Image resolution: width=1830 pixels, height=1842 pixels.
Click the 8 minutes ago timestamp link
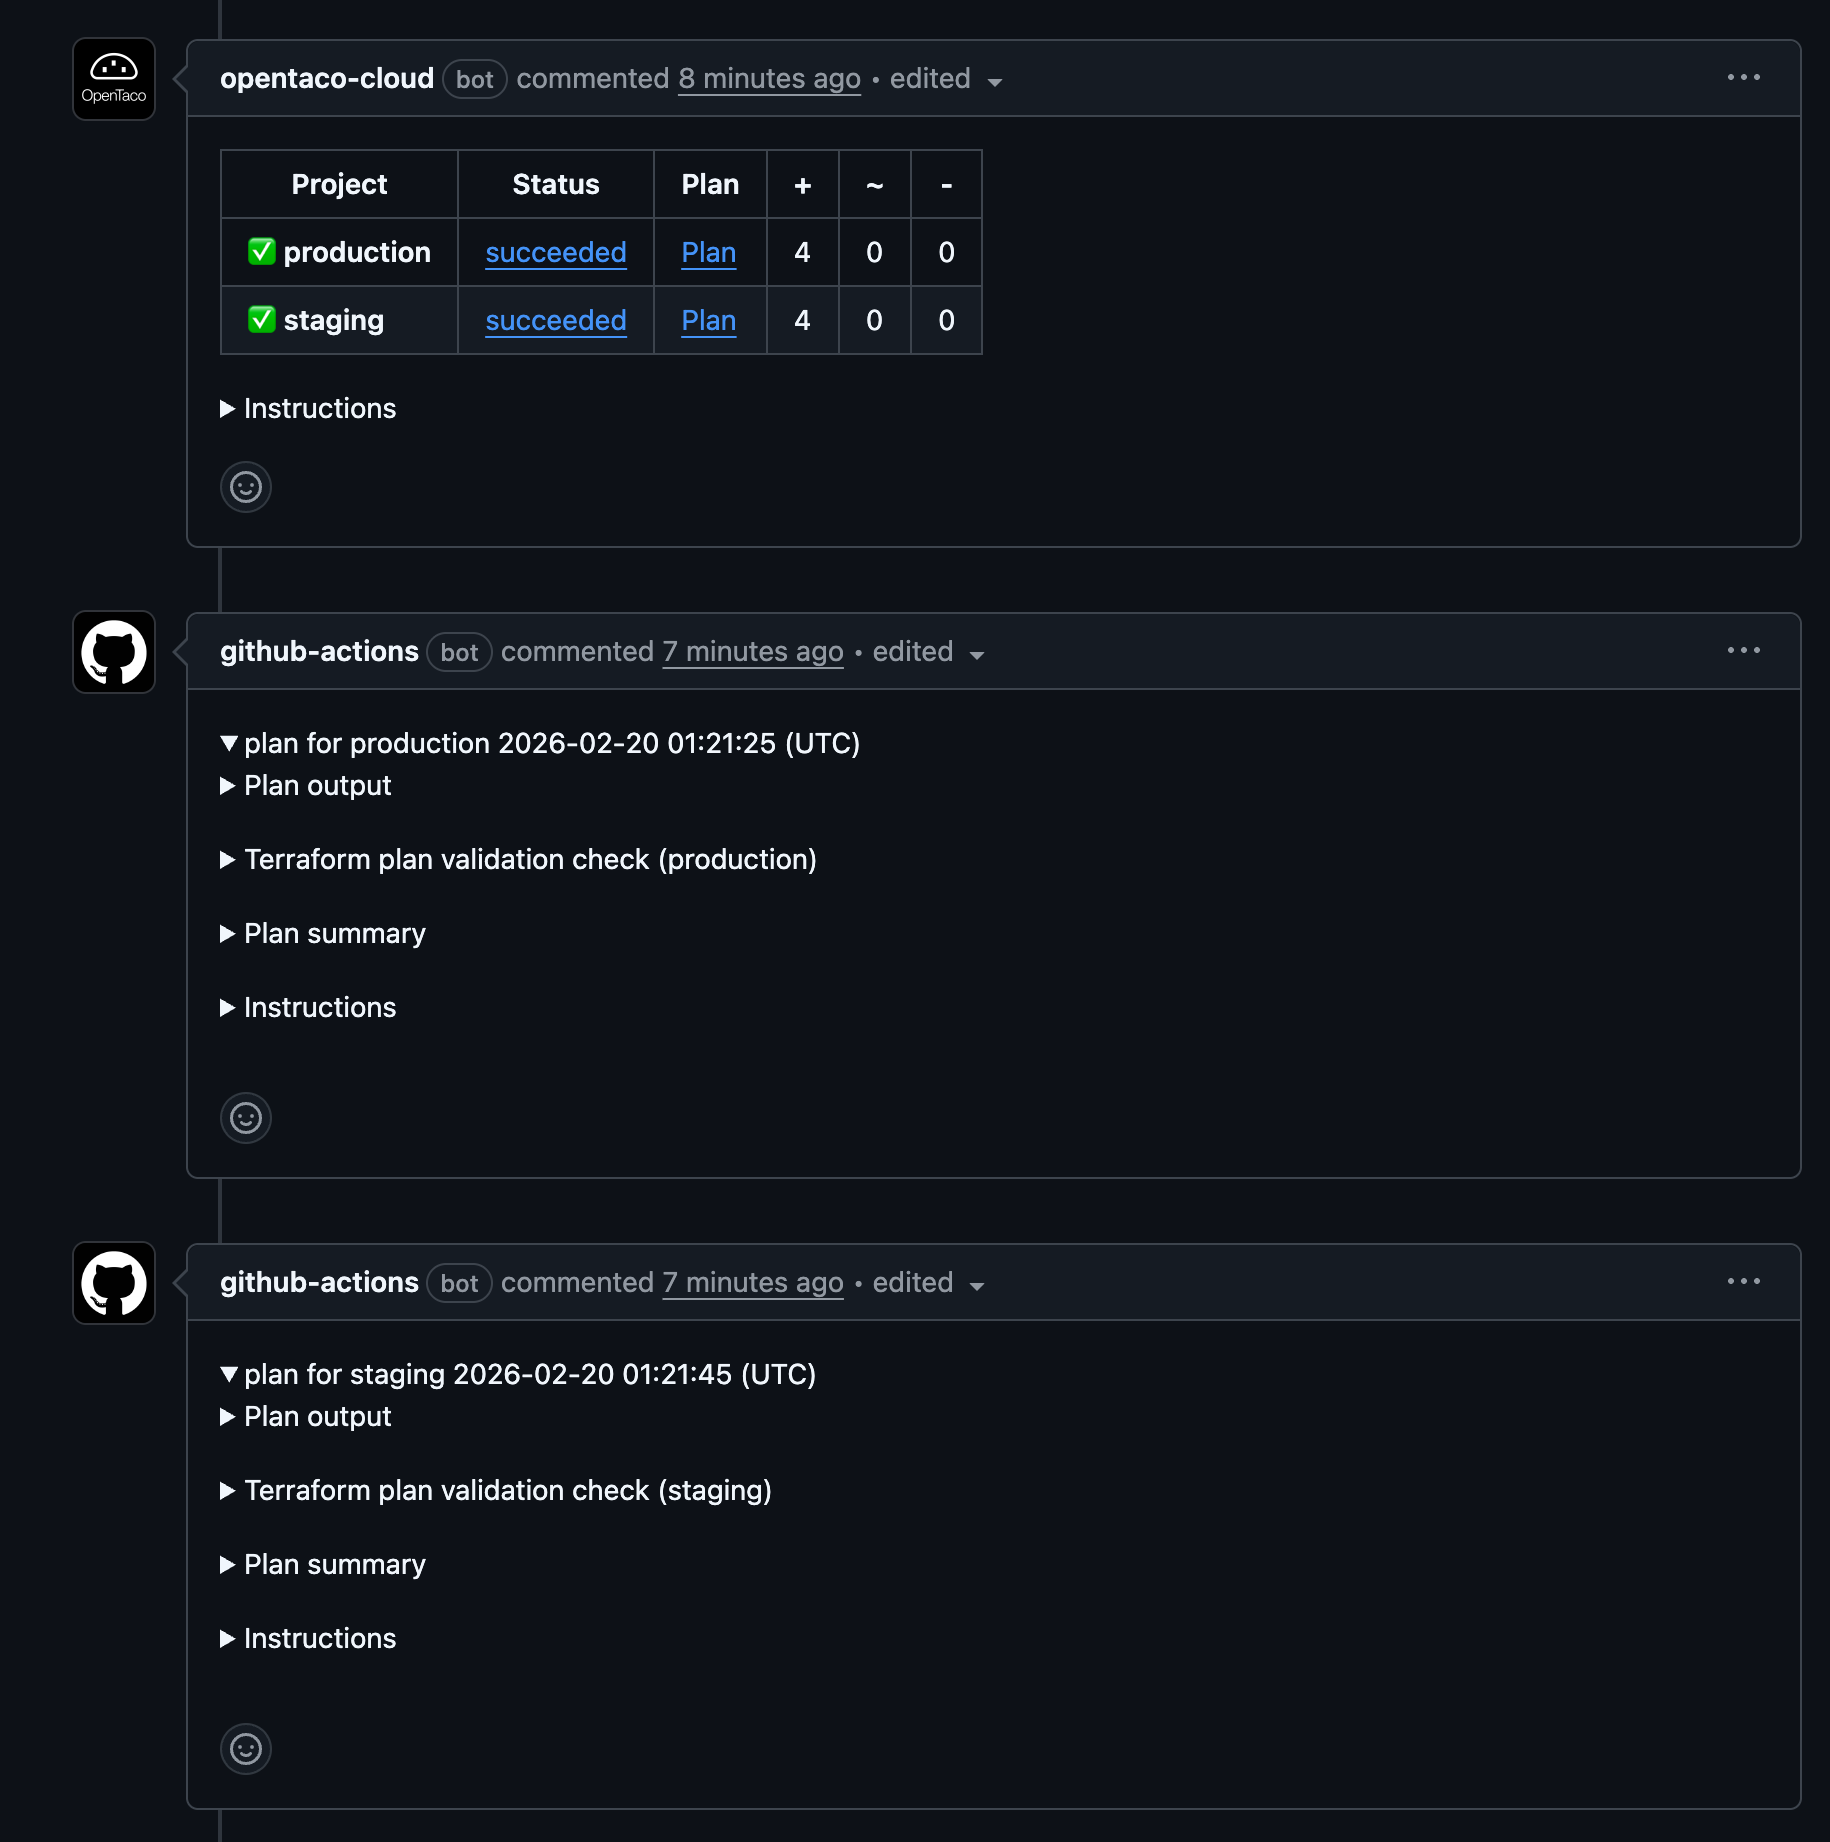[769, 78]
